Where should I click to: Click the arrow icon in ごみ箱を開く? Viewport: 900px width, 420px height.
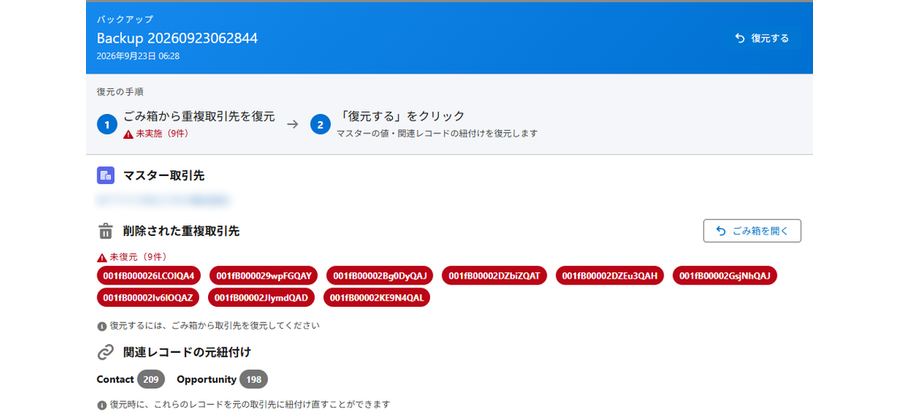(x=721, y=231)
